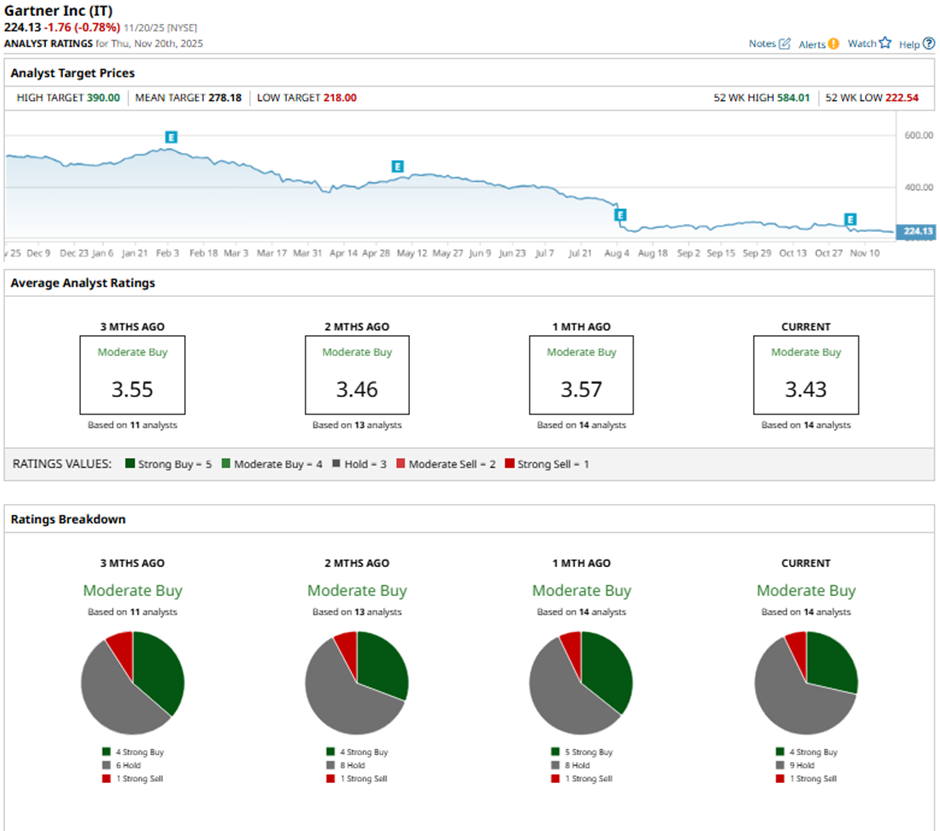Click the 'Based on 11 analysts' text under 3.55
The image size is (940, 831).
132,425
